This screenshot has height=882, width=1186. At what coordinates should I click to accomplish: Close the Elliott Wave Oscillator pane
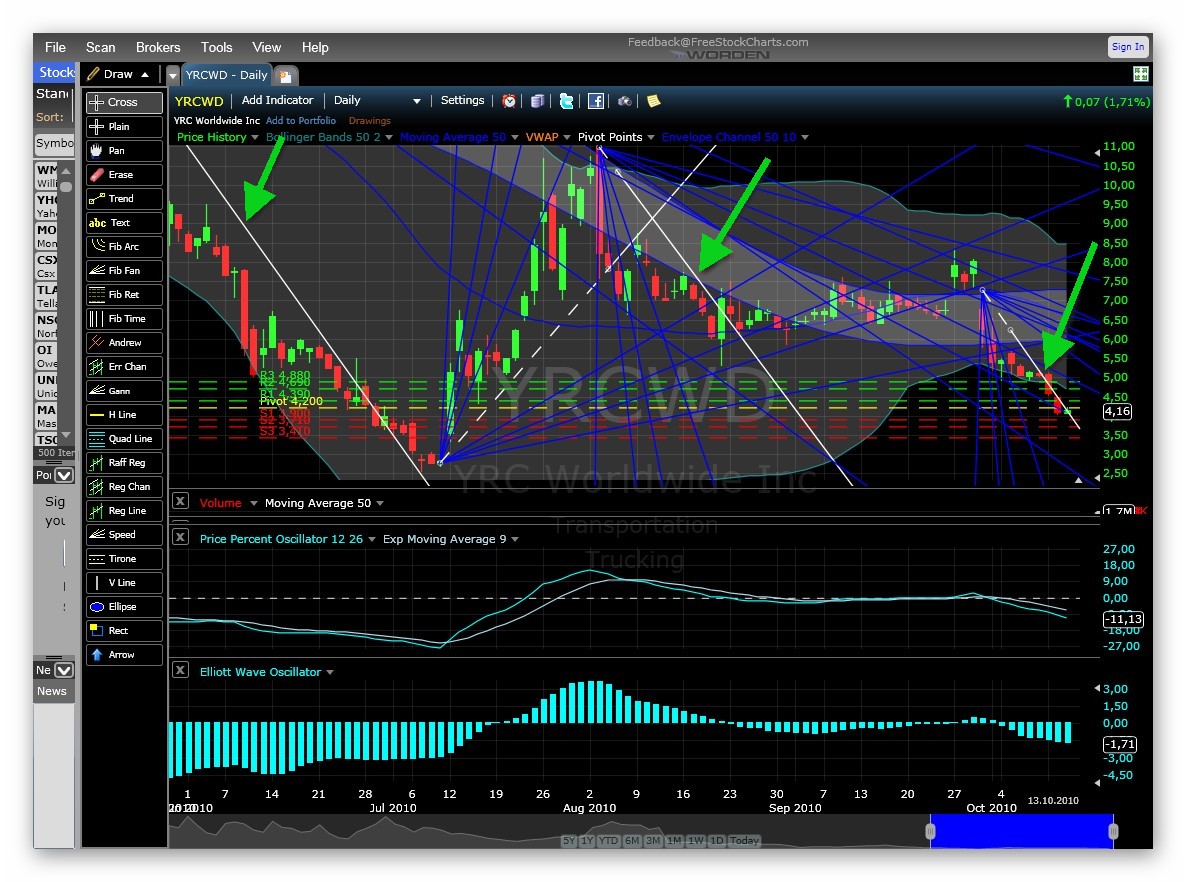pyautogui.click(x=180, y=669)
